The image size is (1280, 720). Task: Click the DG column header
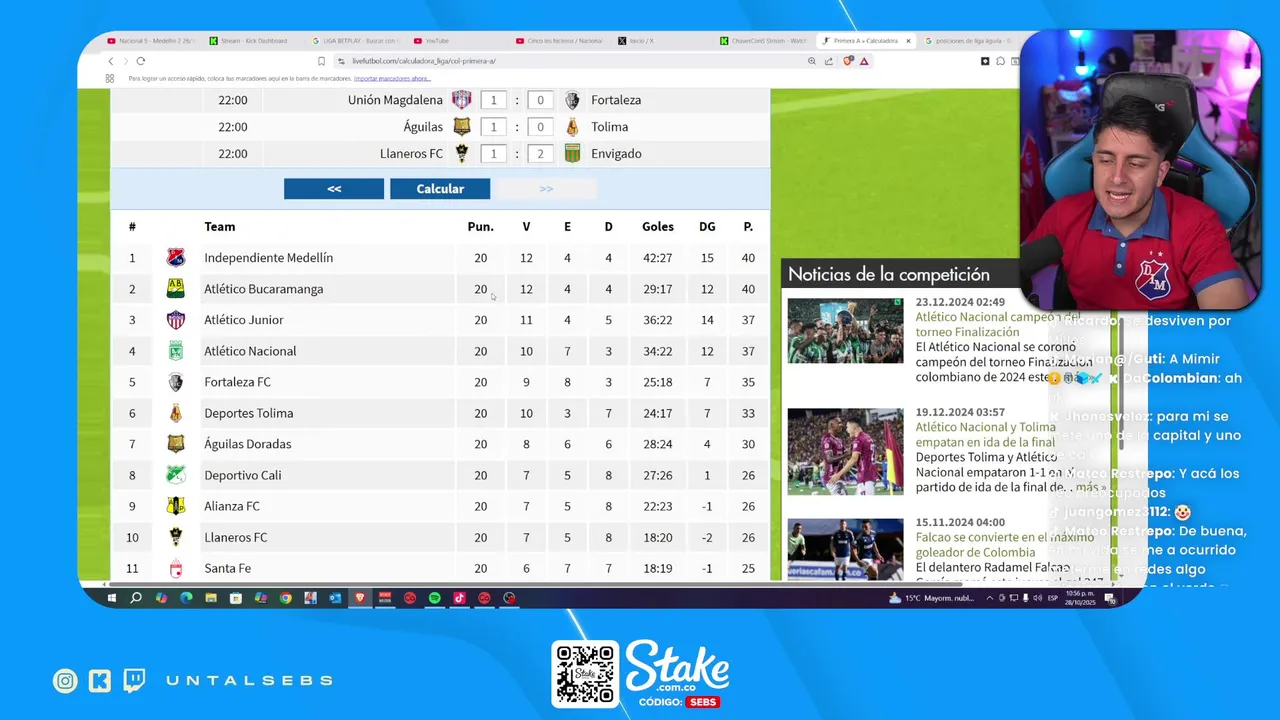707,227
